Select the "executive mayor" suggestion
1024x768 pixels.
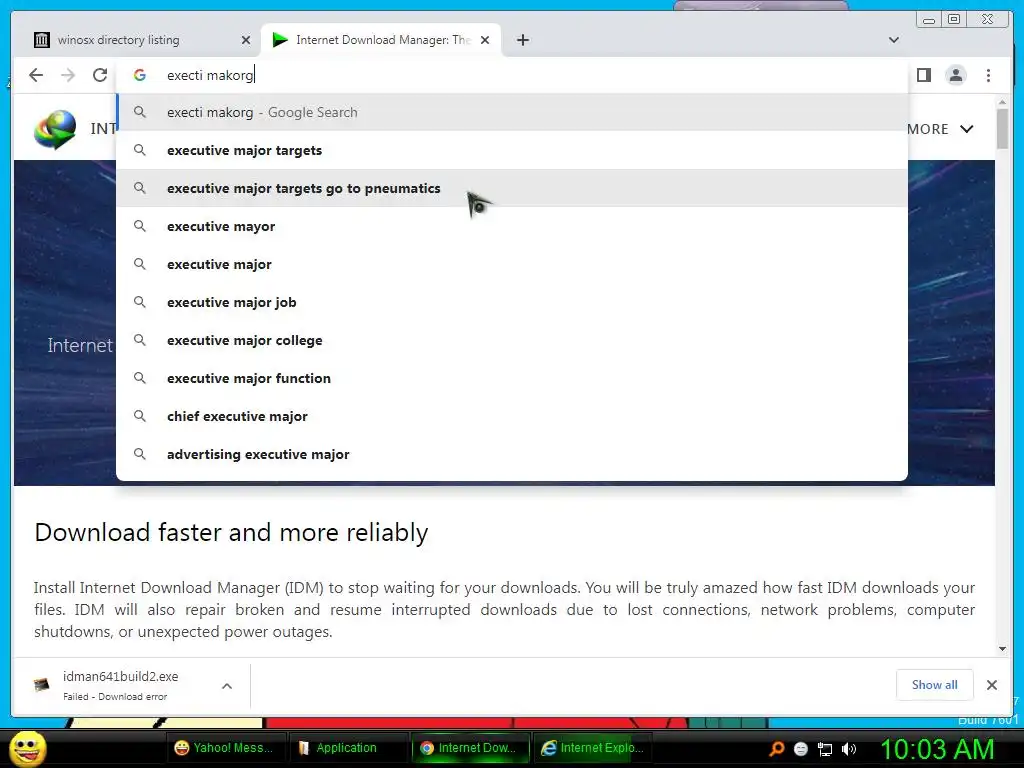(512, 227)
